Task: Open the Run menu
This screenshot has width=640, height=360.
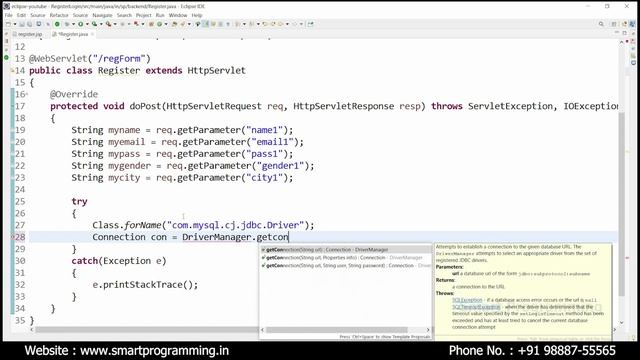Action: pos(160,15)
